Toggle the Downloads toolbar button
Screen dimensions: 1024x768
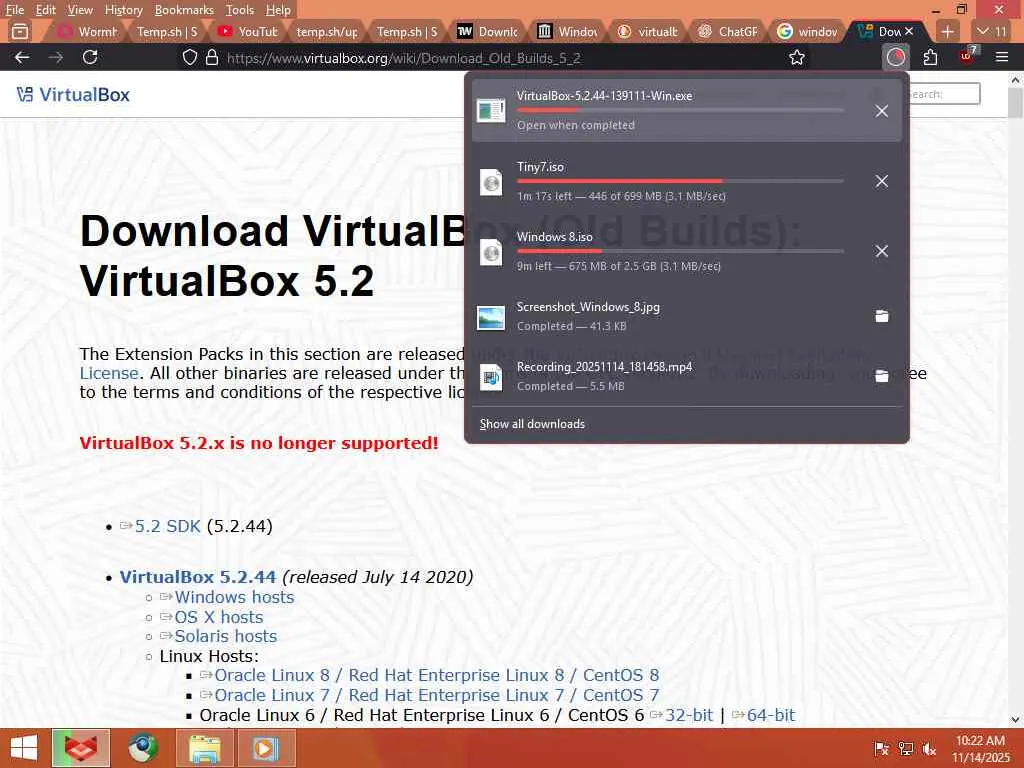click(896, 57)
